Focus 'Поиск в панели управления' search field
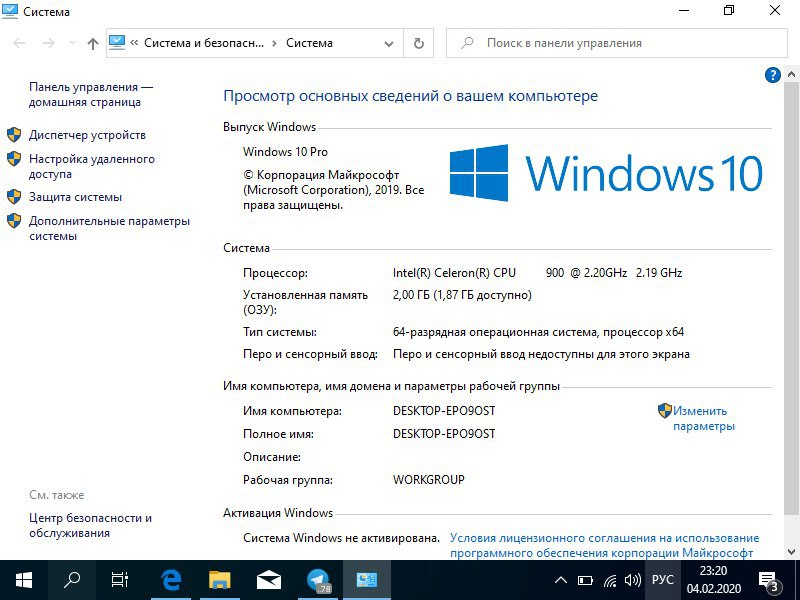Viewport: 800px width, 600px height. pyautogui.click(x=617, y=43)
